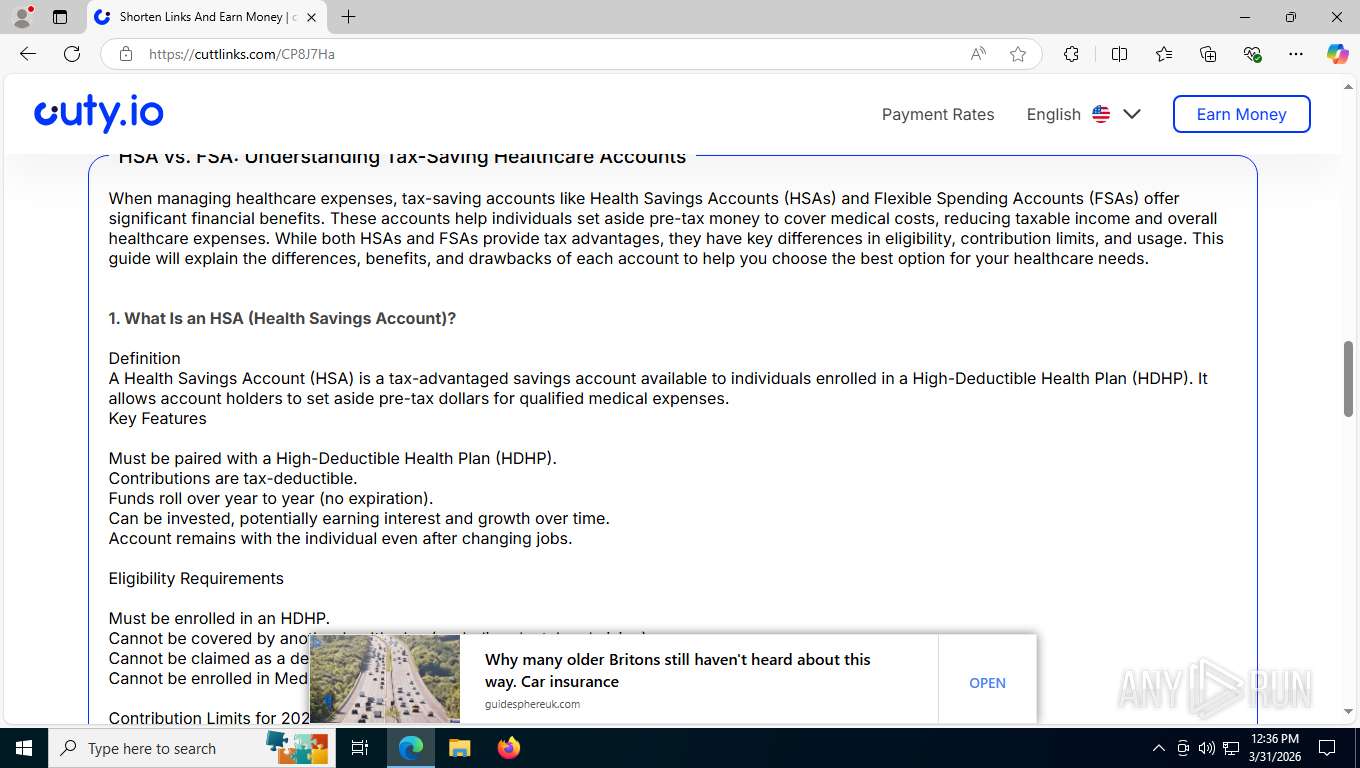The image size is (1360, 768).
Task: Click "Contributions are tax-deductible." line
Action: [x=233, y=478]
